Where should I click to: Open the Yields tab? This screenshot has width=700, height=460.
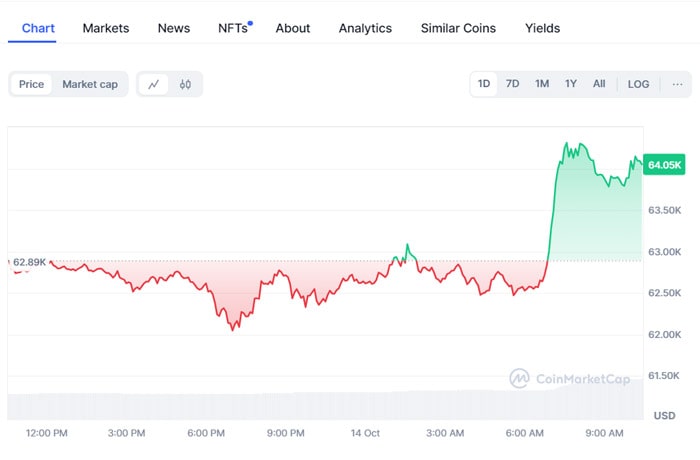[543, 28]
